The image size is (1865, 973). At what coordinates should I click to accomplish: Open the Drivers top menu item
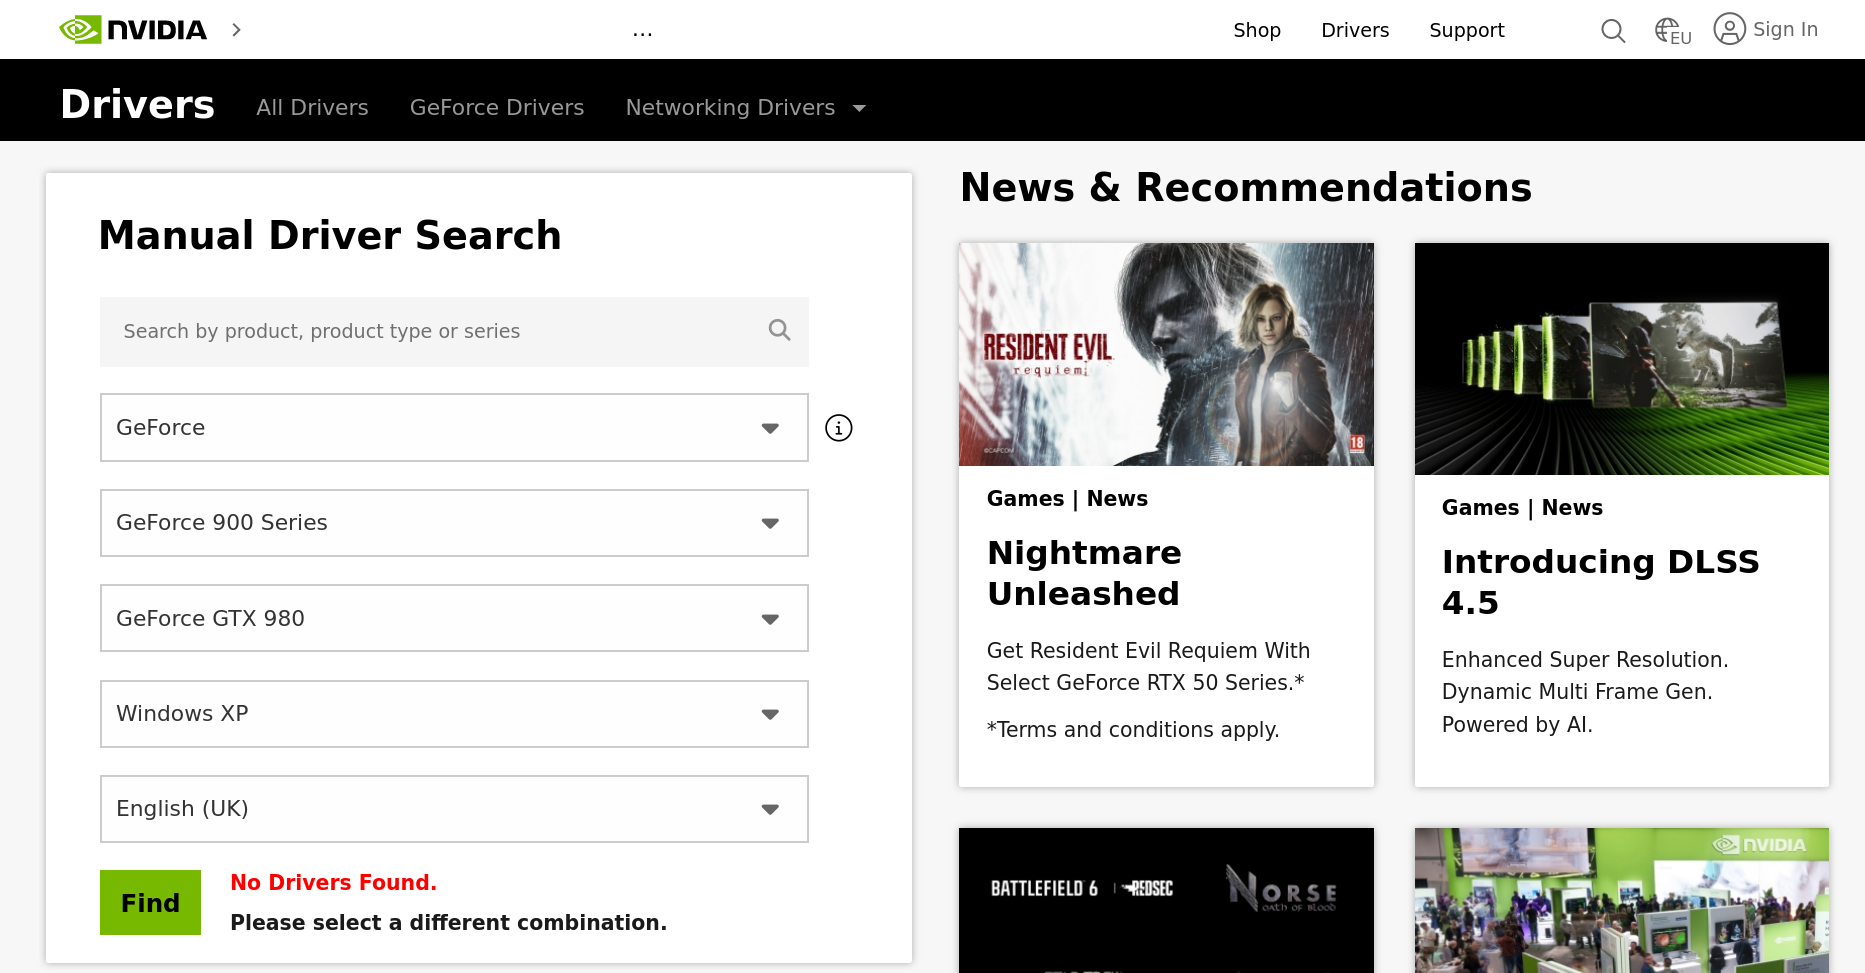pos(1355,30)
